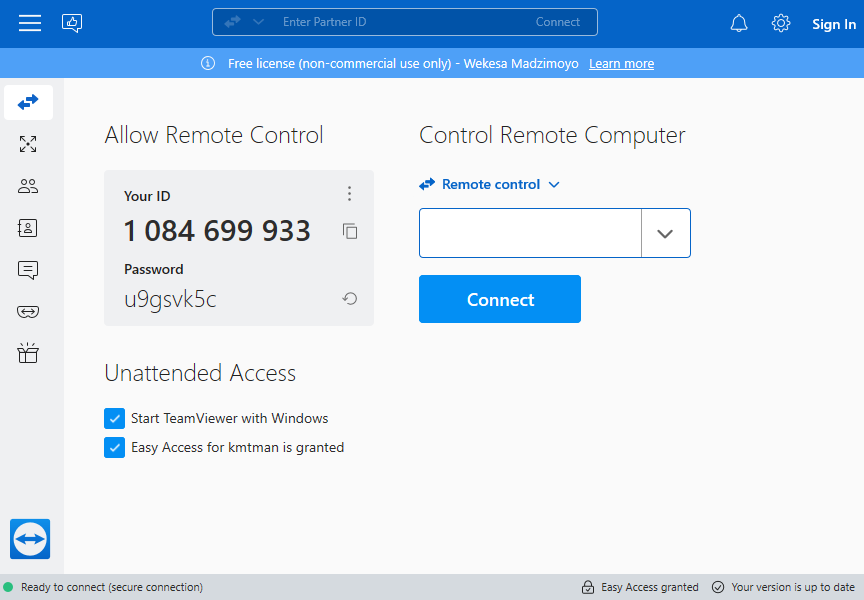The image size is (864, 600).
Task: Click the version up-to-date check icon
Action: (x=718, y=587)
